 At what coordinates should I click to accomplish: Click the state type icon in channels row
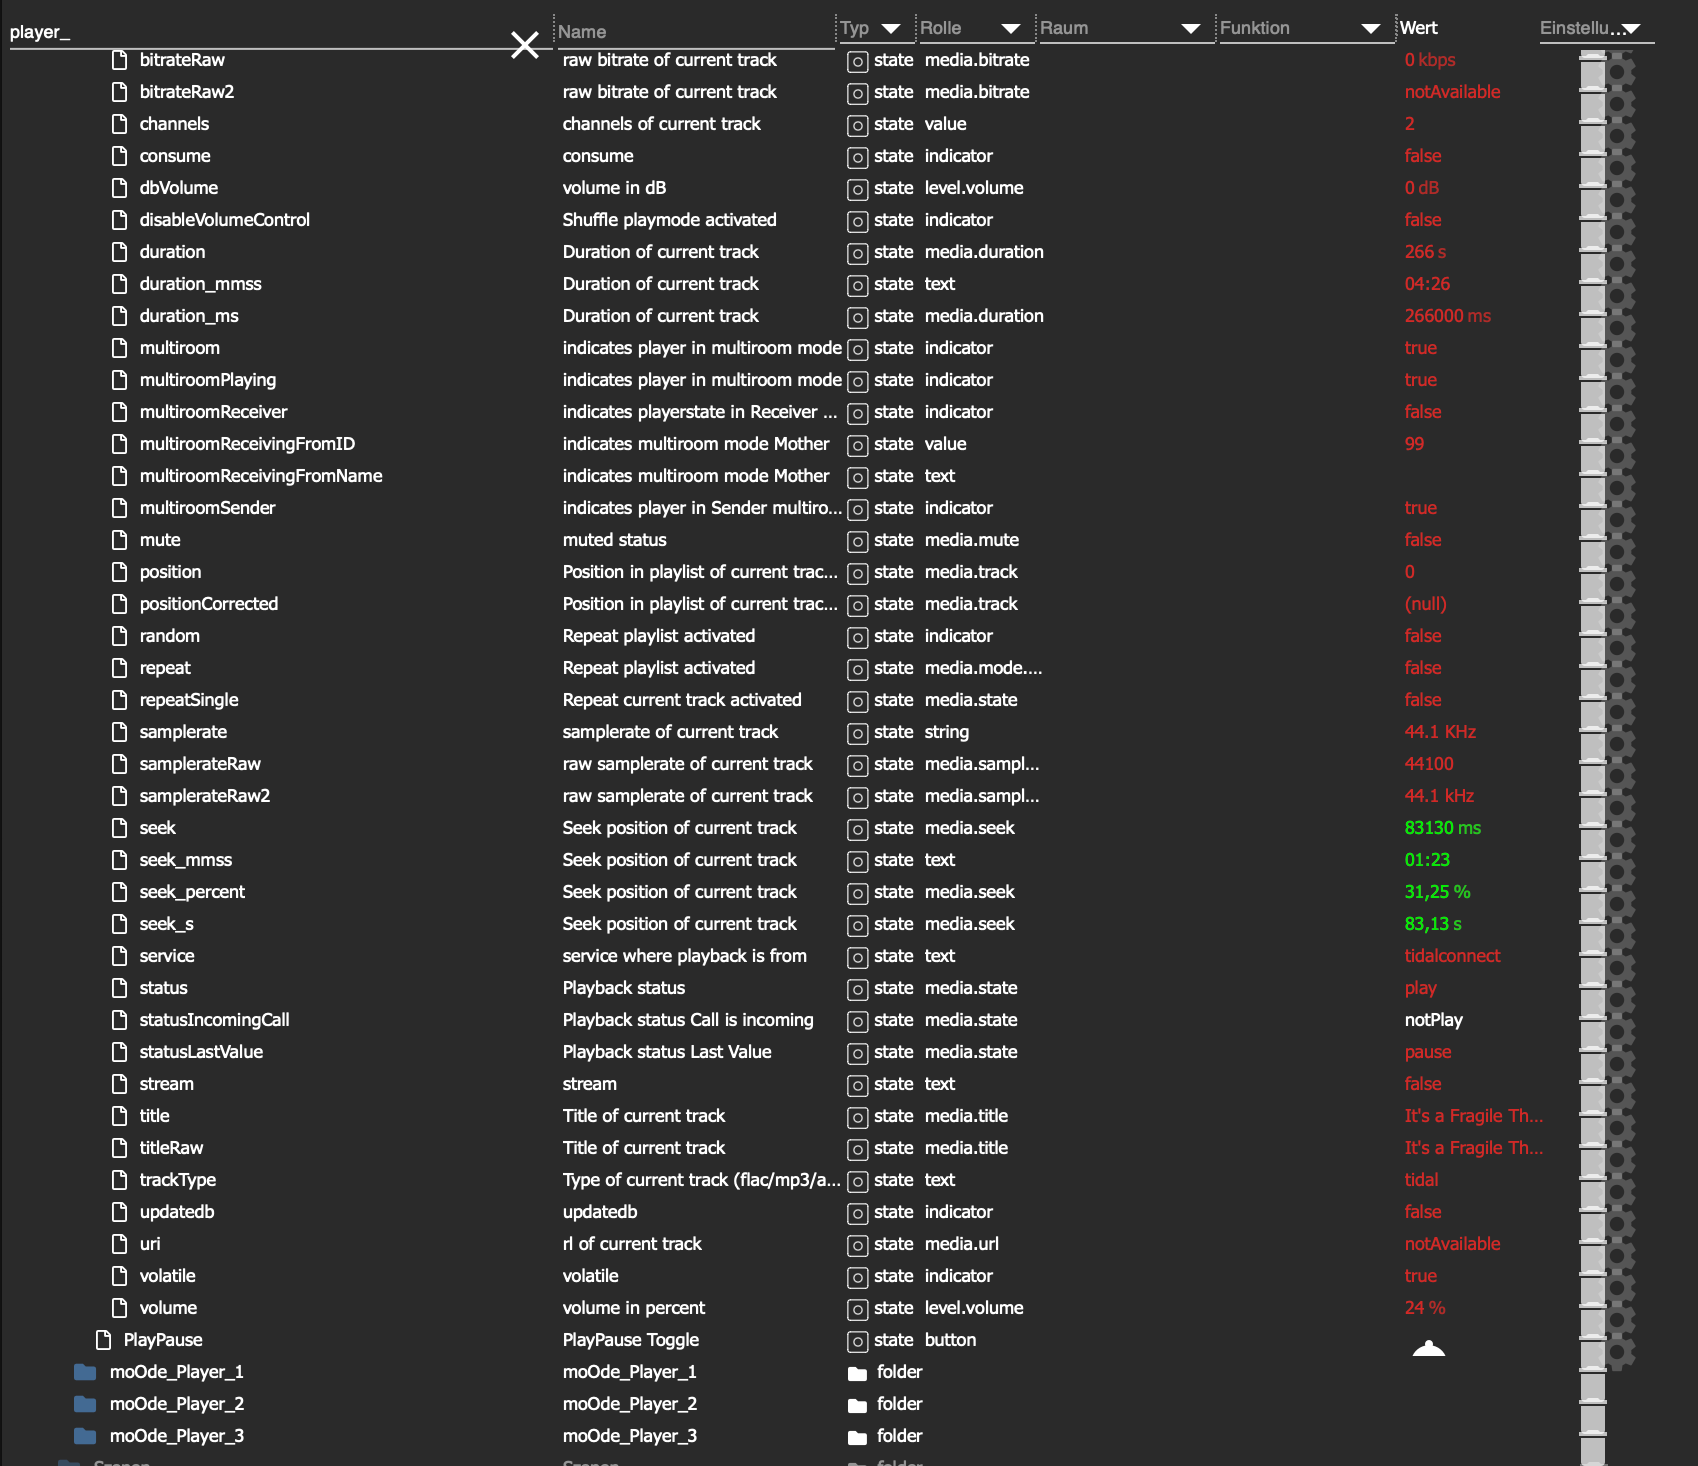click(x=857, y=125)
